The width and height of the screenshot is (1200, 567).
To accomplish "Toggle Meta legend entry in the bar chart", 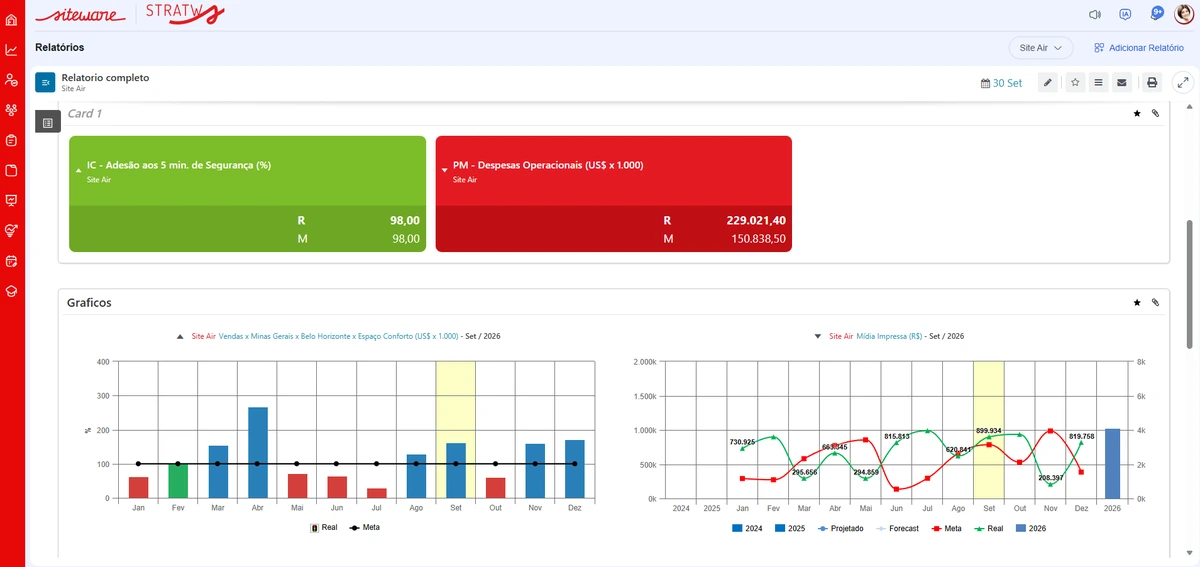I will tap(364, 527).
